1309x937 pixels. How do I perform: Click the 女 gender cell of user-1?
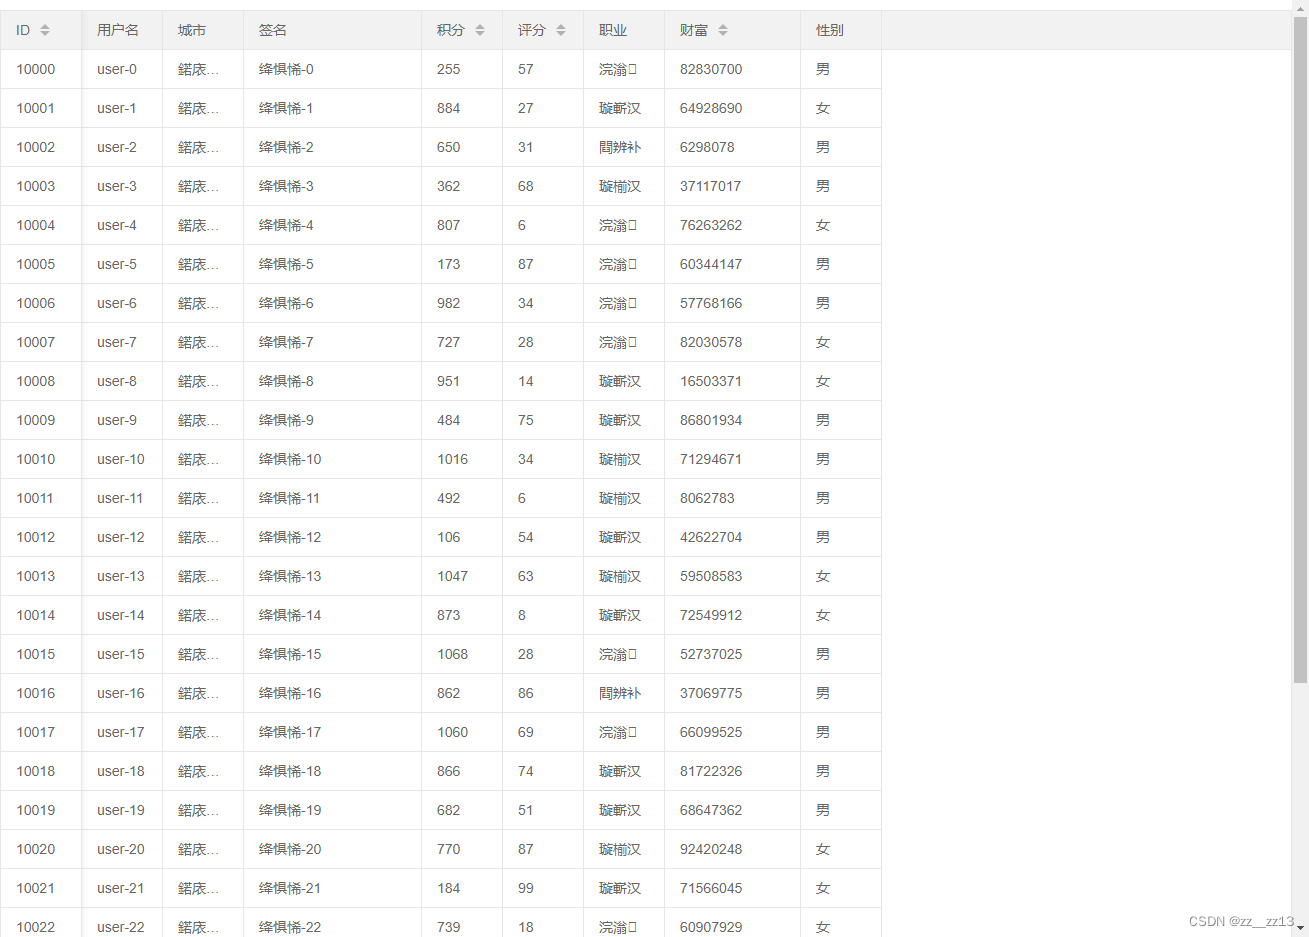click(822, 108)
